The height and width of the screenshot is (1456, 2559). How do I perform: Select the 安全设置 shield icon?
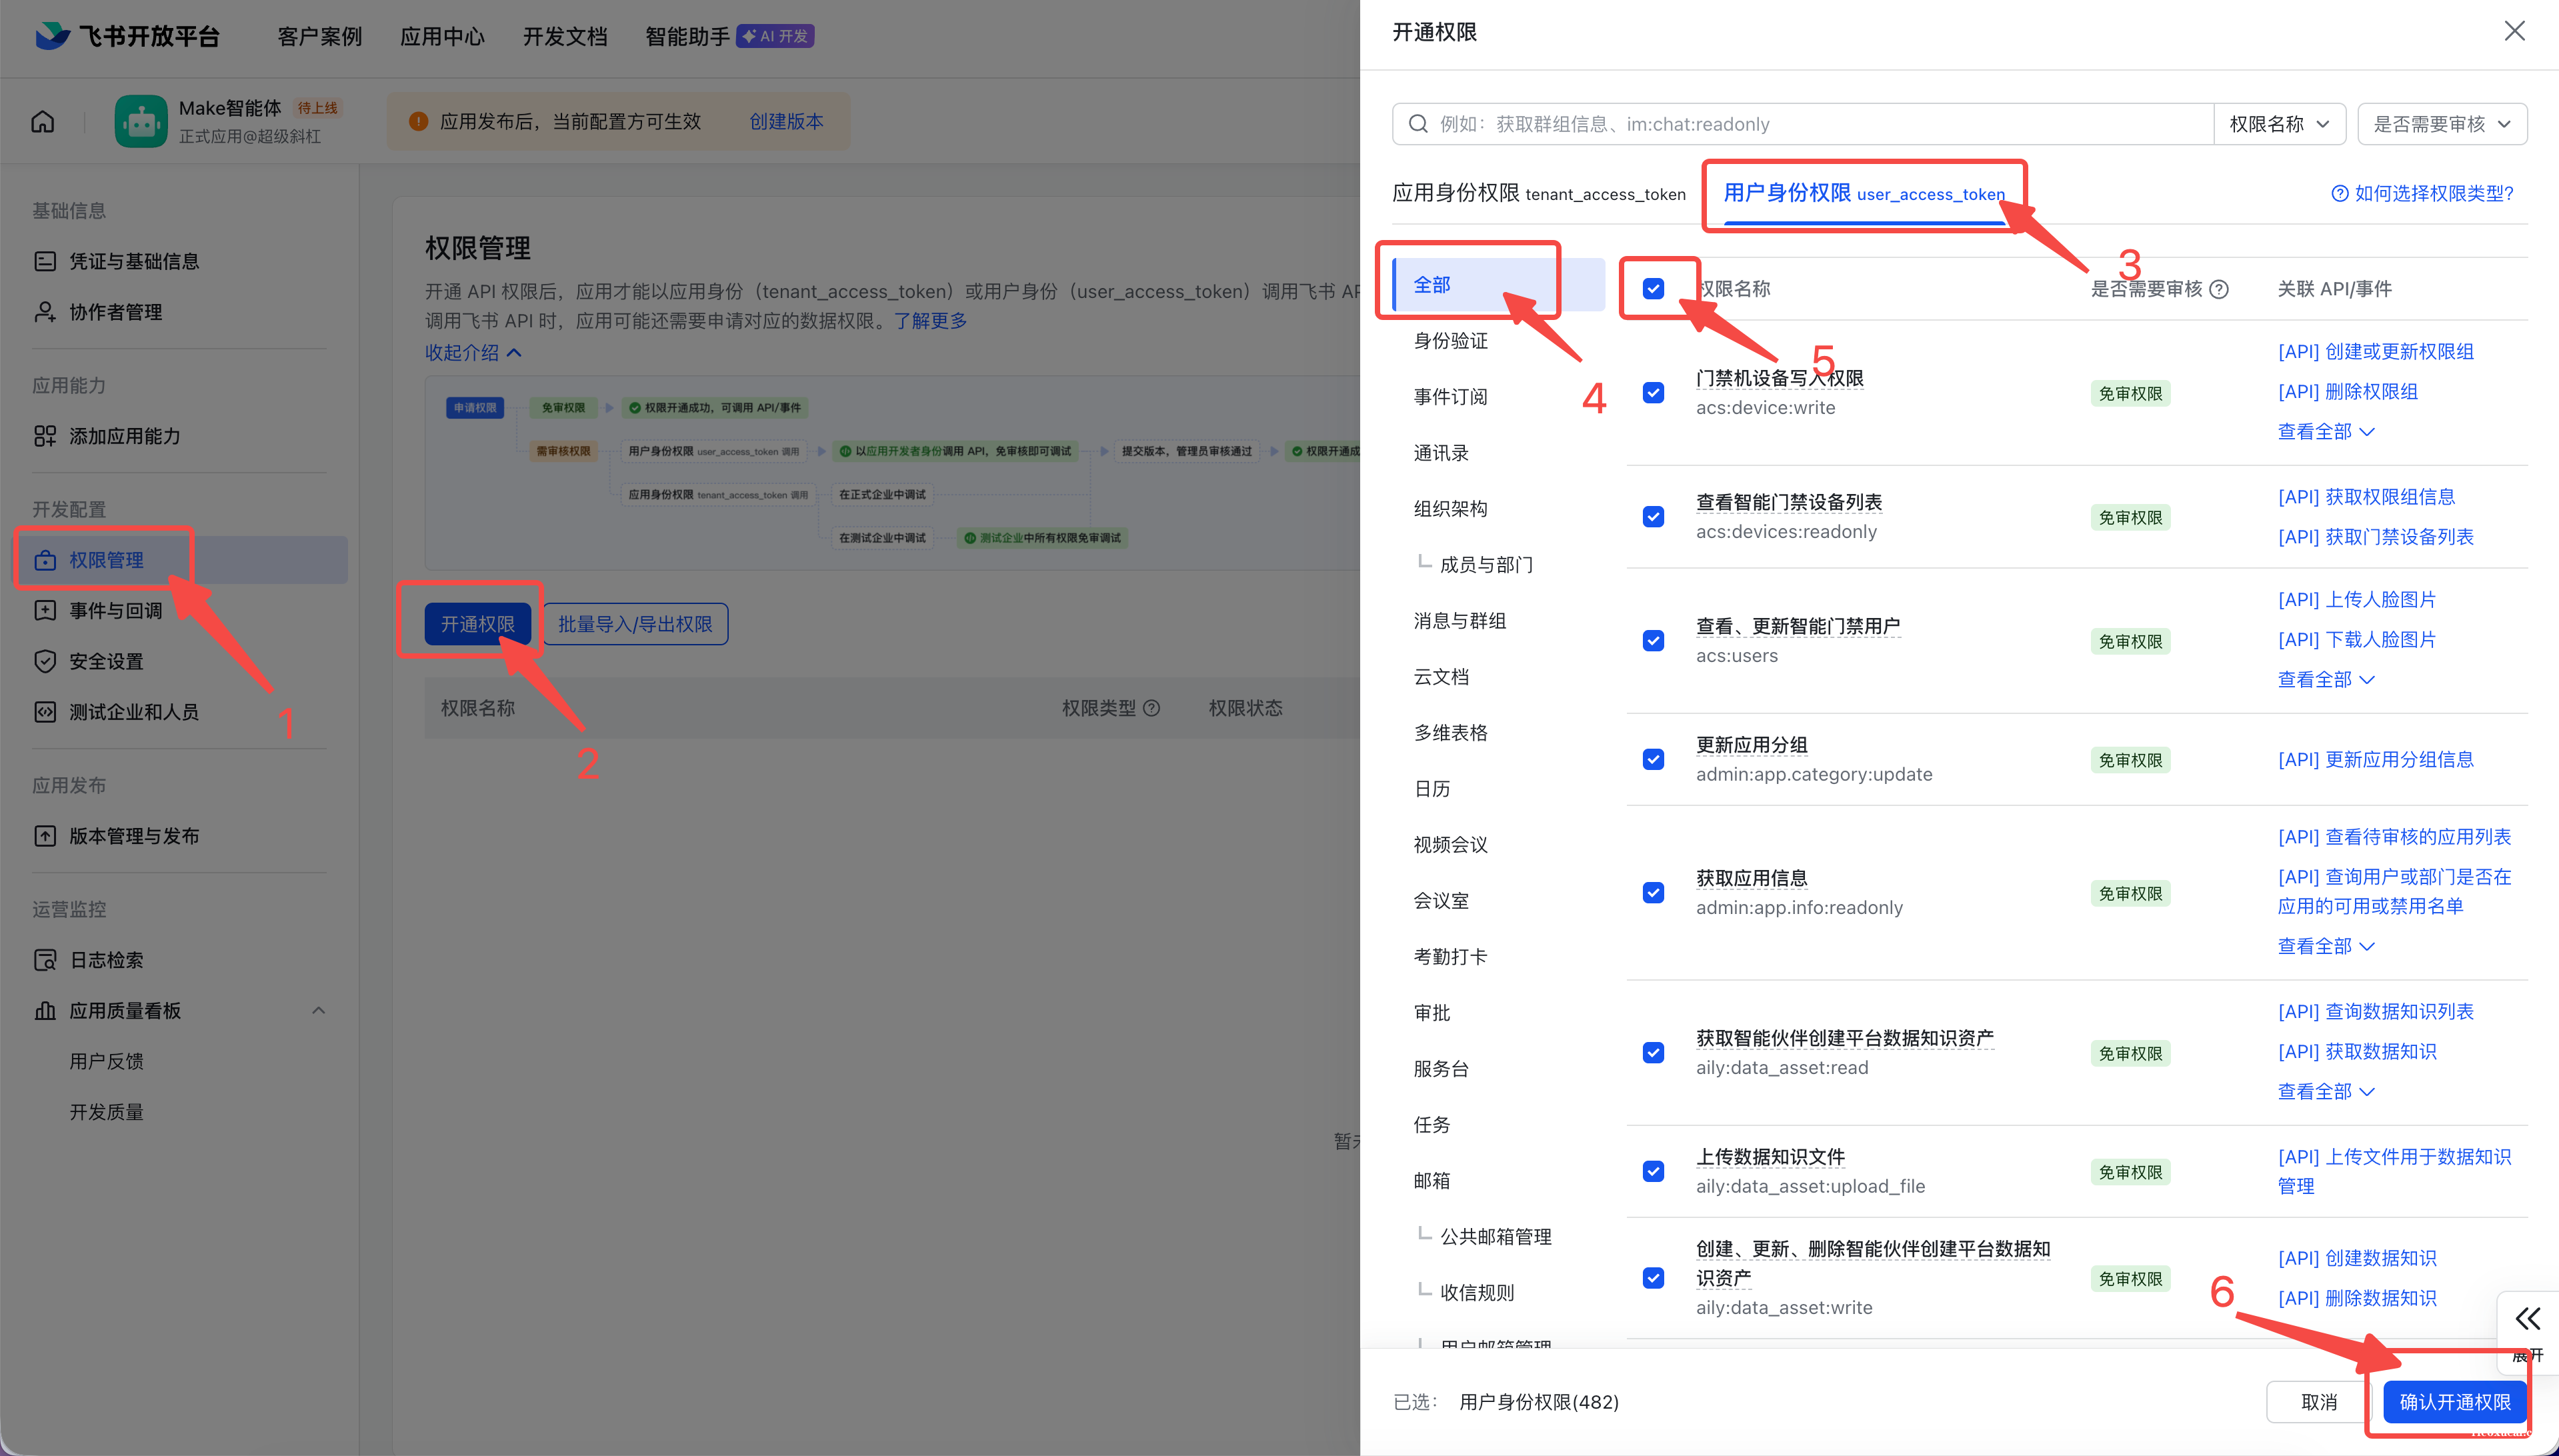45,661
